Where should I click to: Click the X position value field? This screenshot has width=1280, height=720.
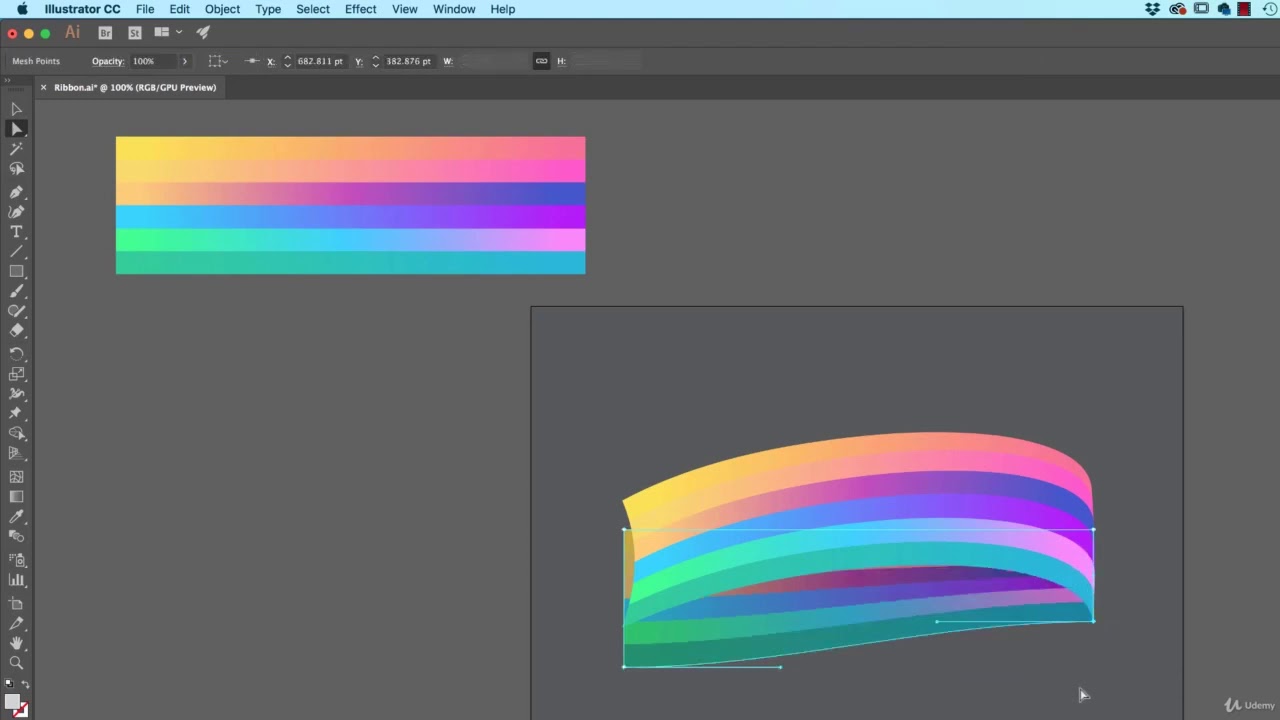[320, 61]
